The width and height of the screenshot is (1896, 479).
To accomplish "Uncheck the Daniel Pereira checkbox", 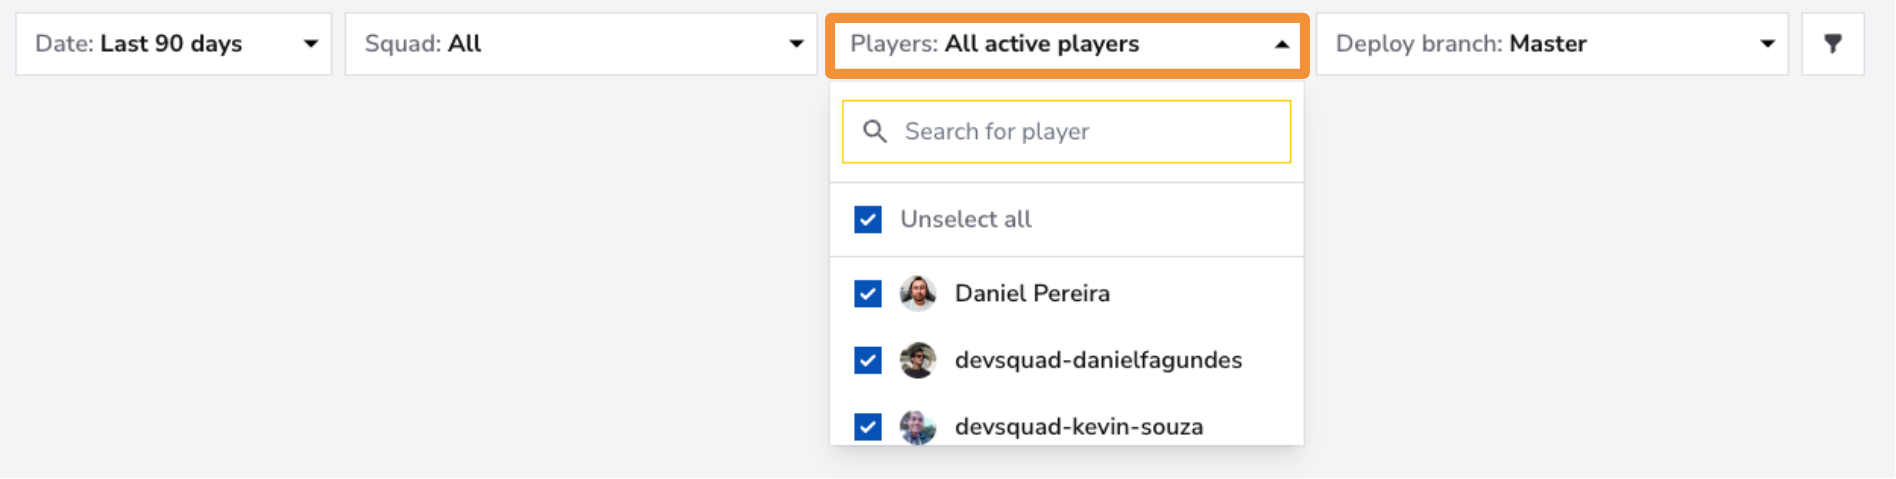I will pyautogui.click(x=868, y=293).
